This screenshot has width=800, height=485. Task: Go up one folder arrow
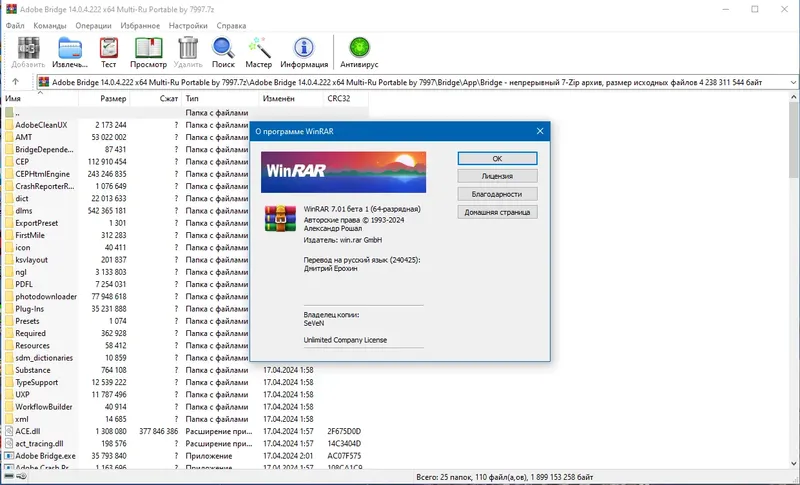[15, 82]
